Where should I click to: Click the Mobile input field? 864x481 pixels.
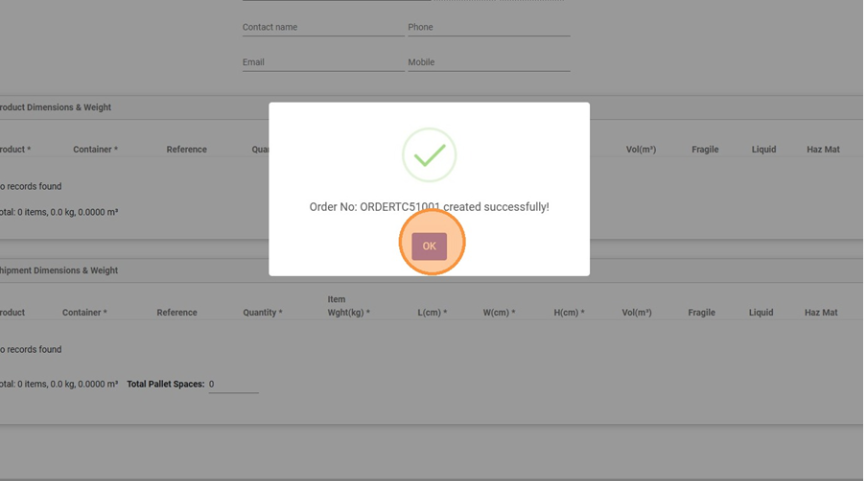(488, 62)
